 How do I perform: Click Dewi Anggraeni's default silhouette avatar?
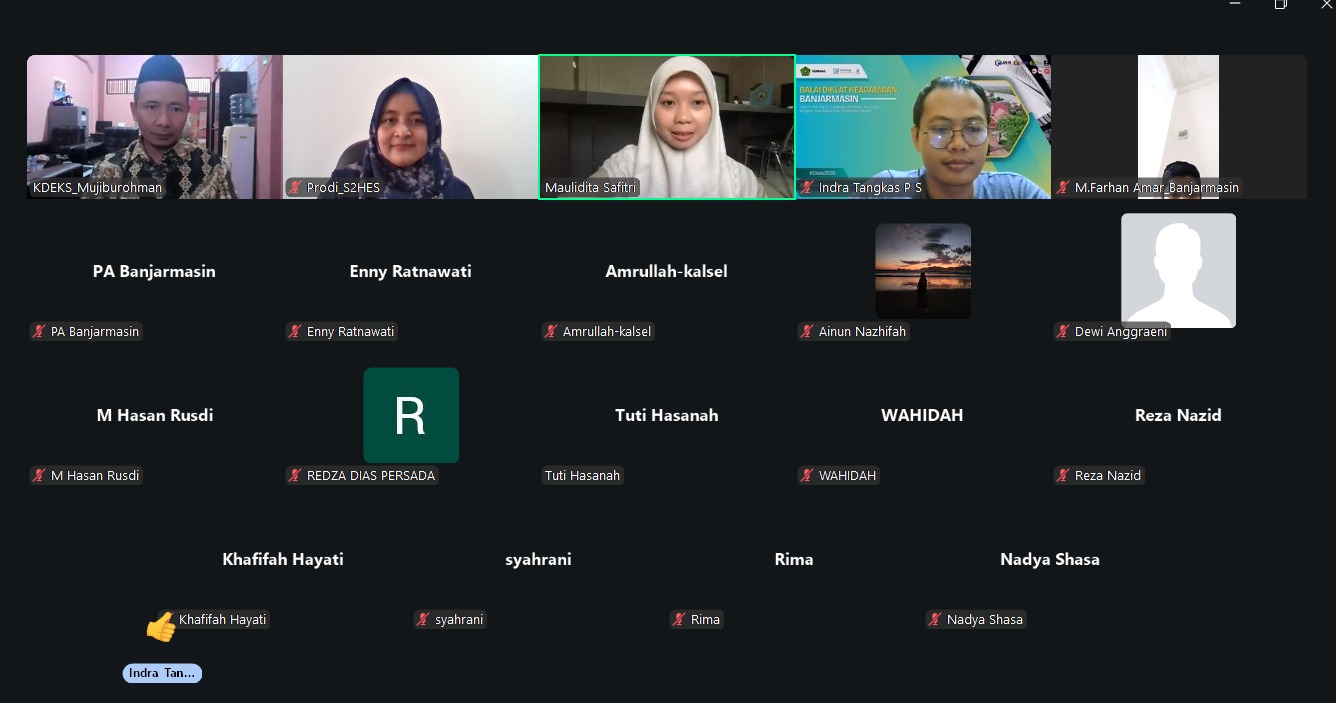pos(1178,270)
